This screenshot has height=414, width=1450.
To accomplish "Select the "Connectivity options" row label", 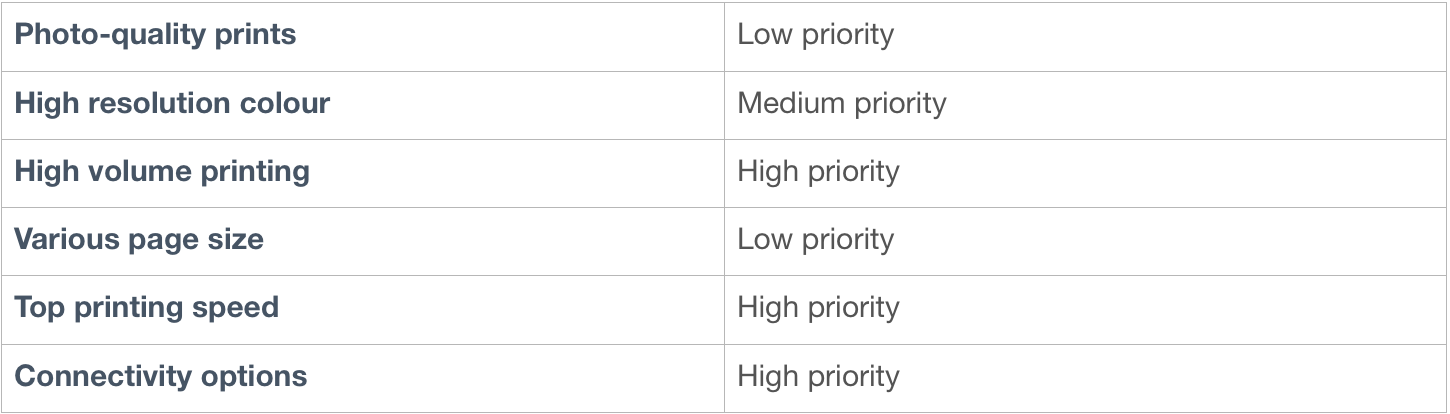I will pos(161,376).
